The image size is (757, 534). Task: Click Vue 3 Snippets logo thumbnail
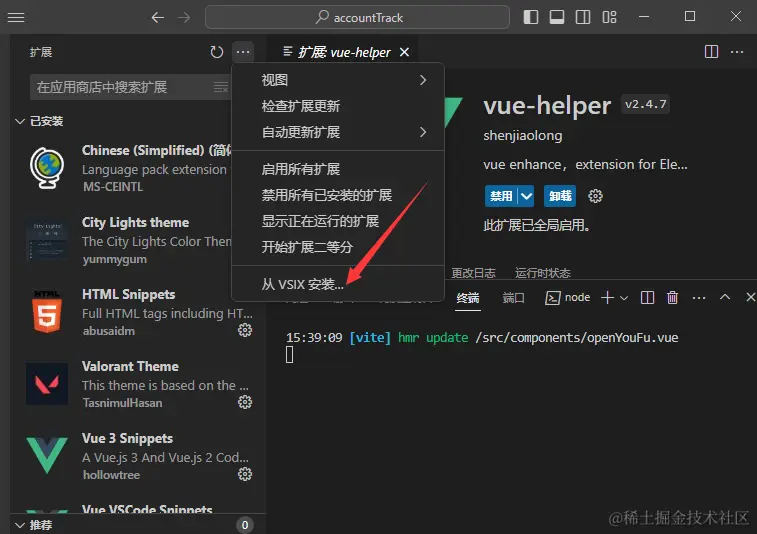47,455
